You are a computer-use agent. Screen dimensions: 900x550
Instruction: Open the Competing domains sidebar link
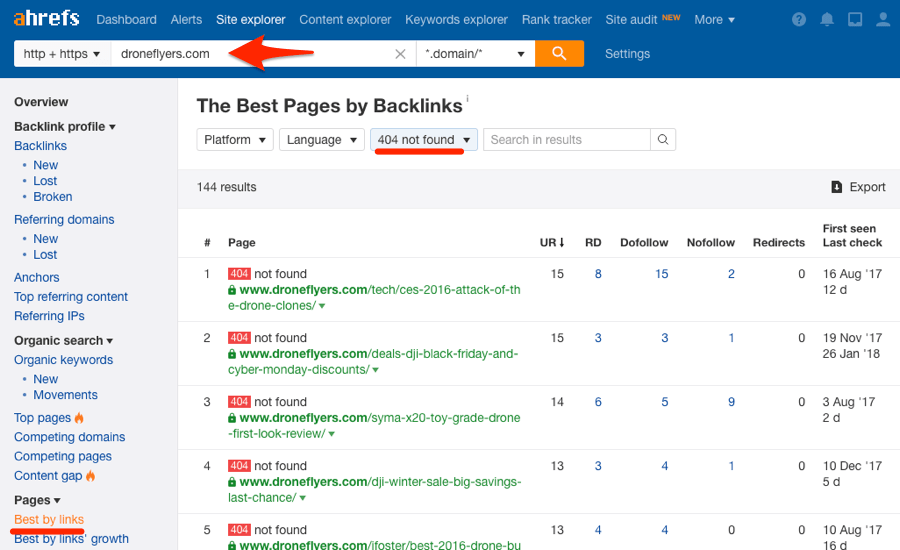[69, 437]
